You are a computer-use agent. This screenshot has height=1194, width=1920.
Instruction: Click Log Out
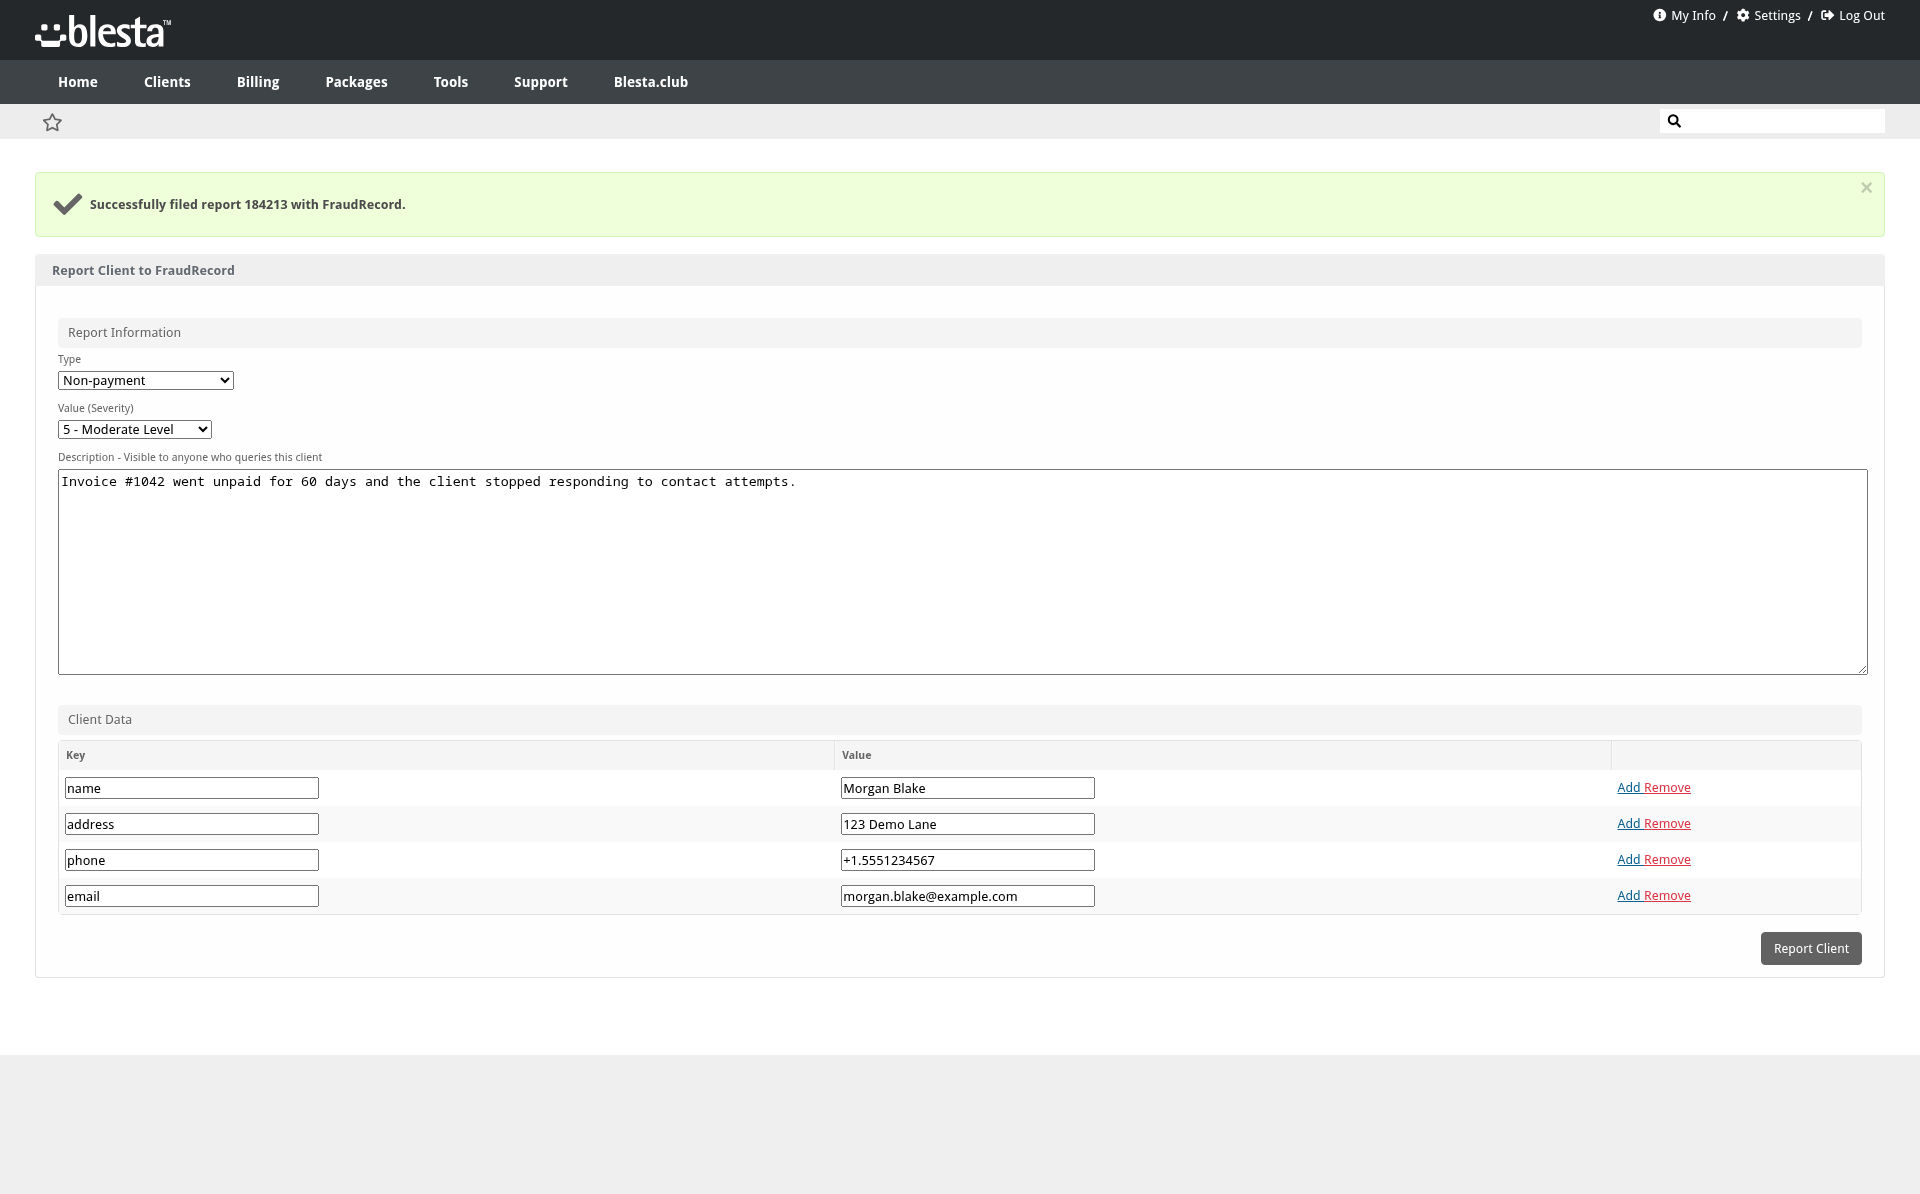(x=1852, y=16)
